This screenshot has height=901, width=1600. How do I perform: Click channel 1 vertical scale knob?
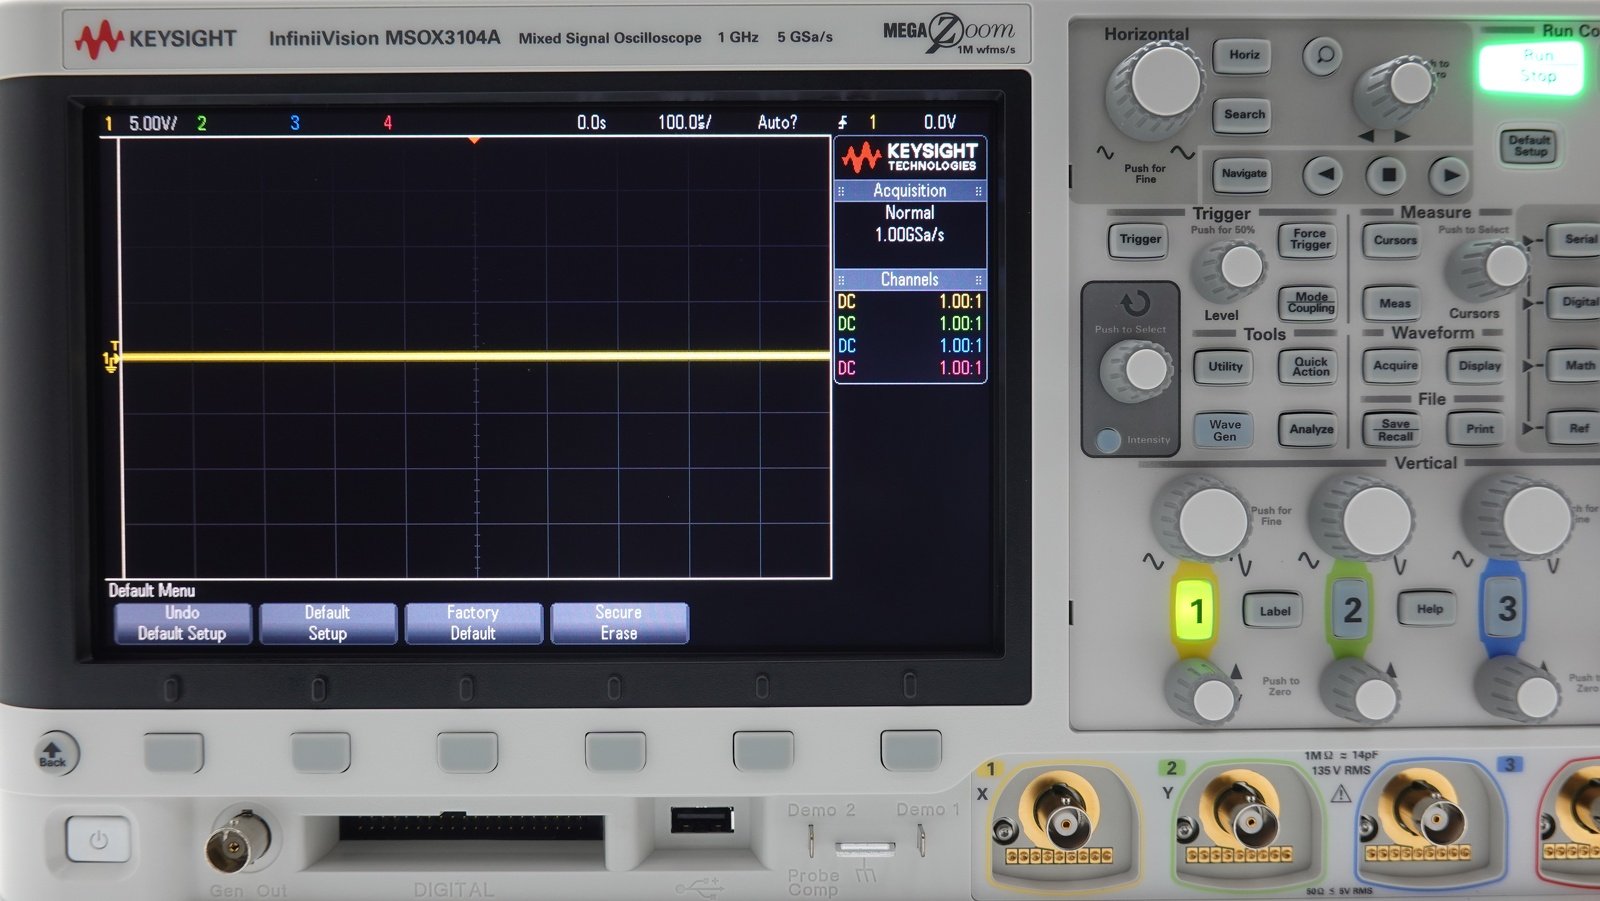pyautogui.click(x=1205, y=518)
